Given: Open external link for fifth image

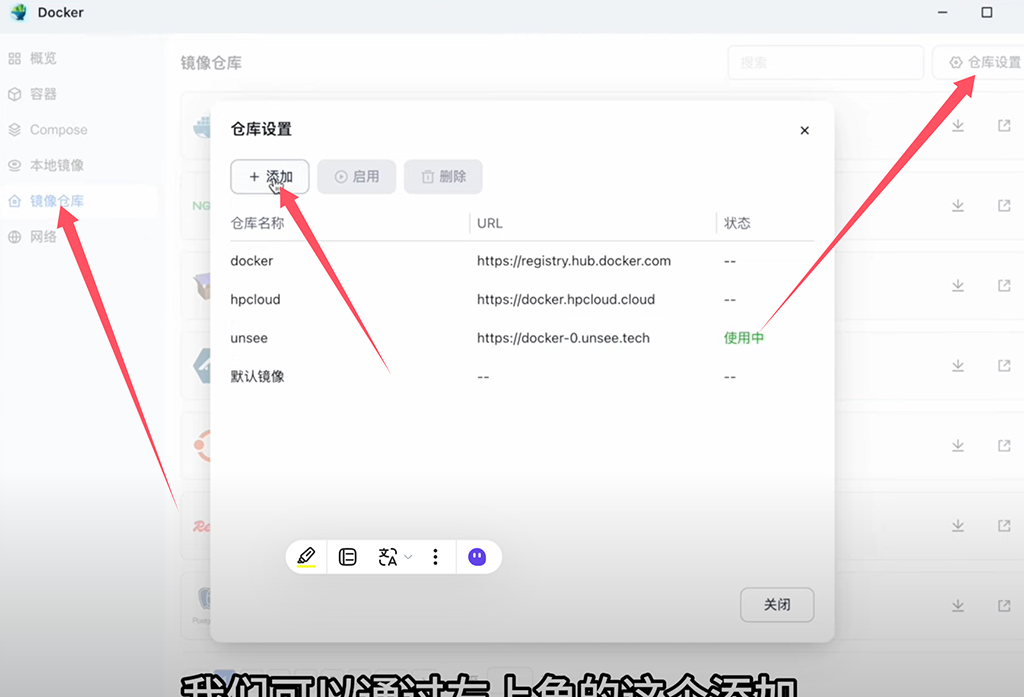Looking at the screenshot, I should click(1004, 445).
